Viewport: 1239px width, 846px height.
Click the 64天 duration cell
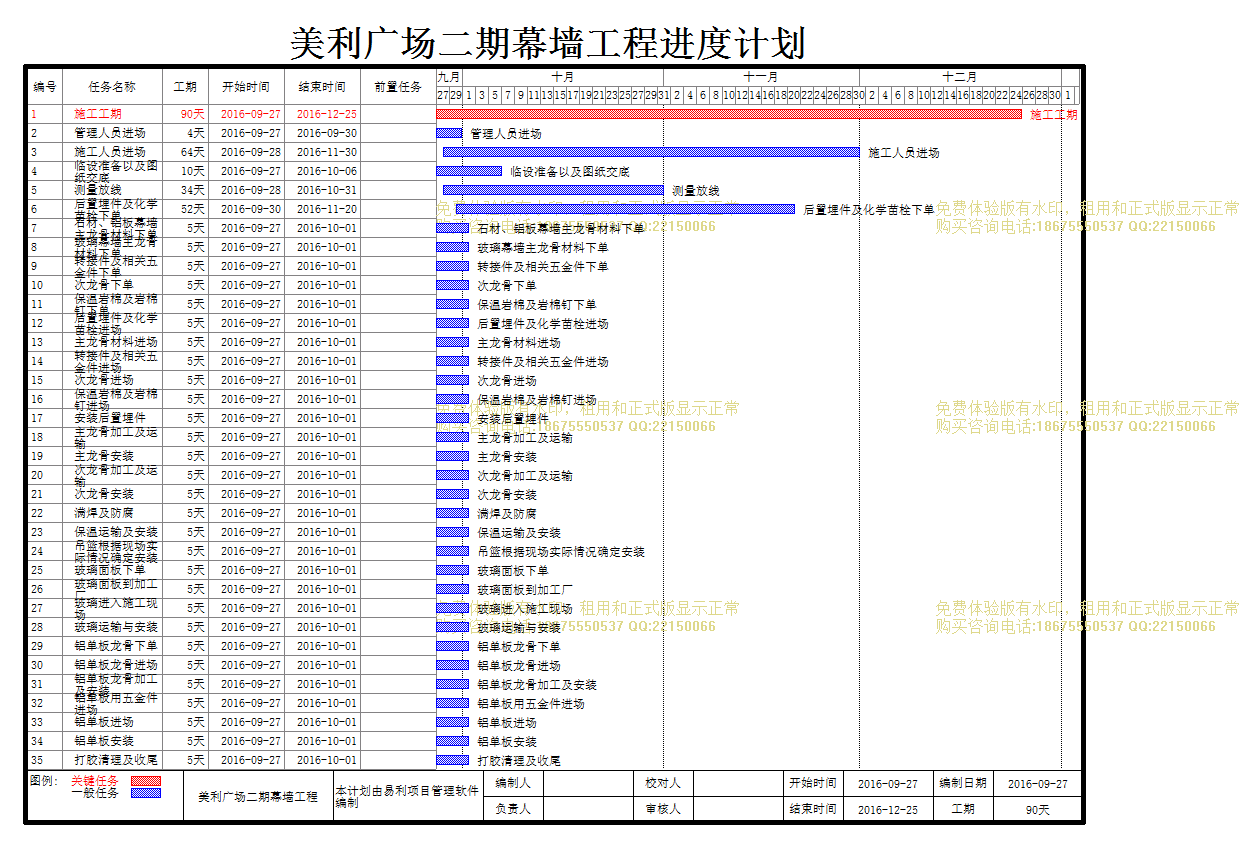[185, 152]
